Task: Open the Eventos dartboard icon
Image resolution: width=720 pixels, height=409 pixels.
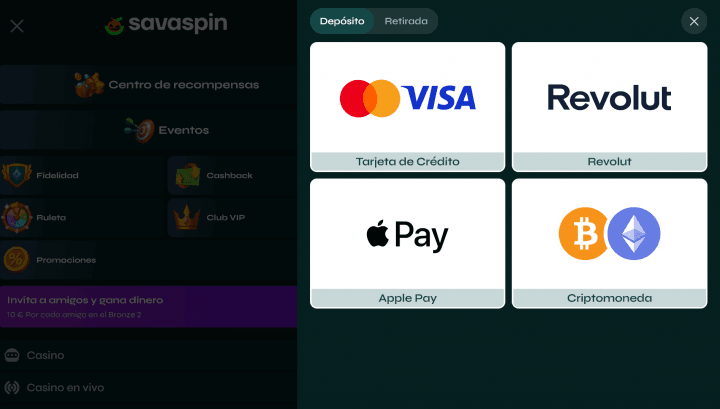Action: pos(140,130)
